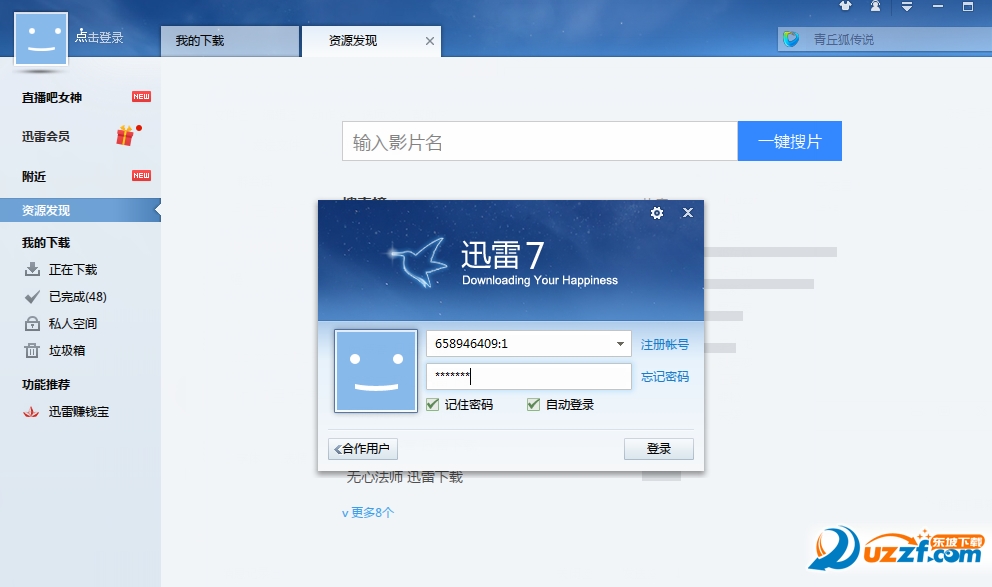
Task: Expand the 更多8个 list
Action: pos(368,512)
